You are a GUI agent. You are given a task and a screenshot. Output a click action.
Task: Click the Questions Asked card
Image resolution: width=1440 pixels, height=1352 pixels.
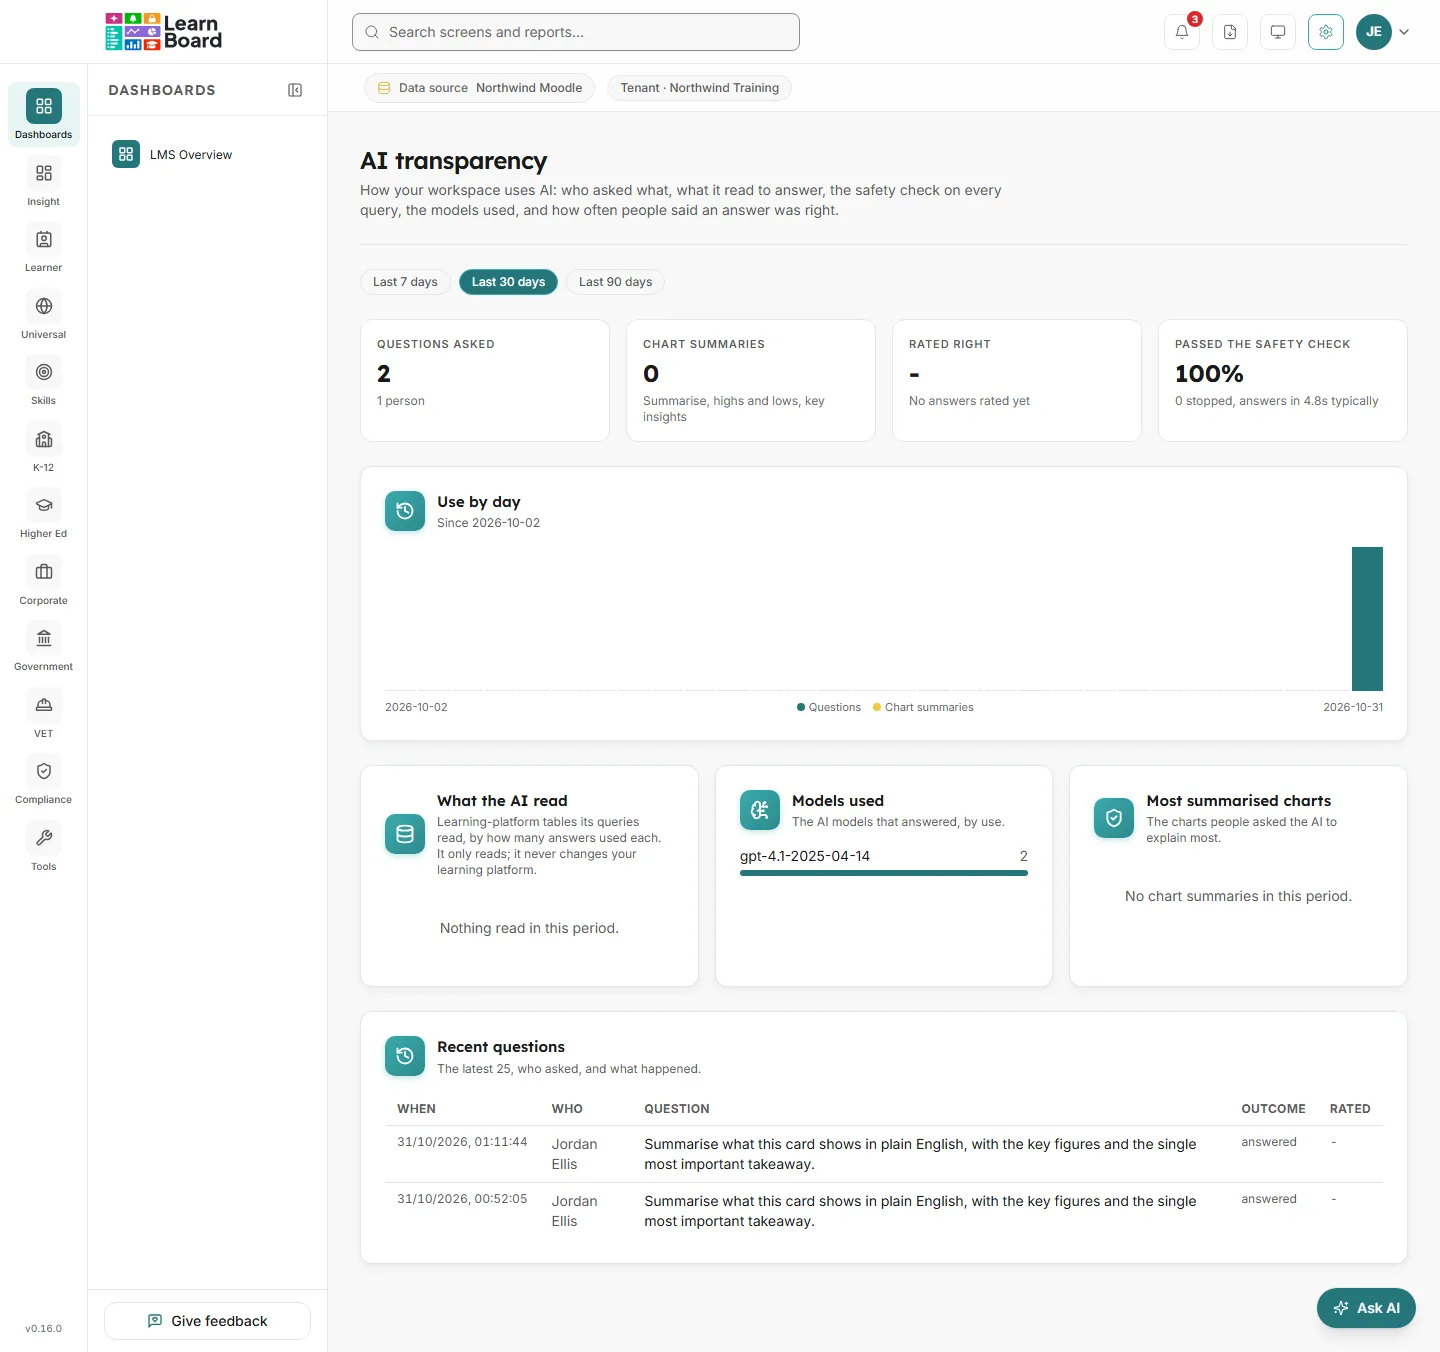[485, 380]
